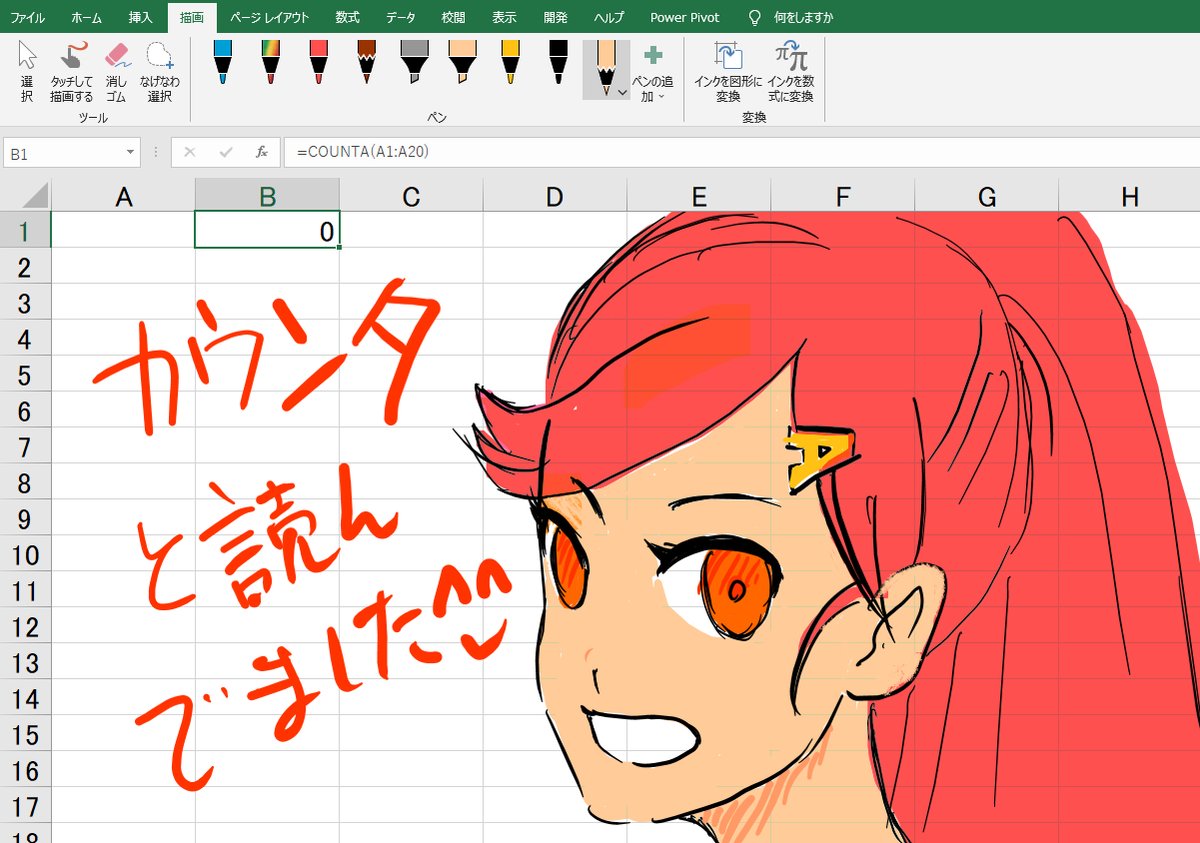Image resolution: width=1200 pixels, height=843 pixels.
Task: Select row 1 header
Action: tap(25, 230)
